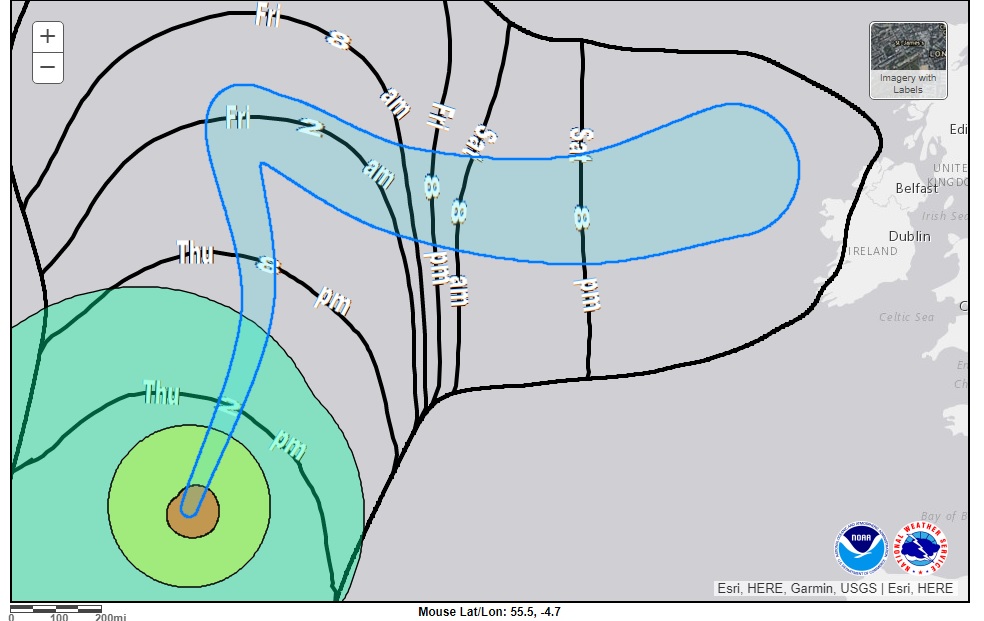This screenshot has height=621, width=984.
Task: Click the zoom out minus button
Action: 48,69
